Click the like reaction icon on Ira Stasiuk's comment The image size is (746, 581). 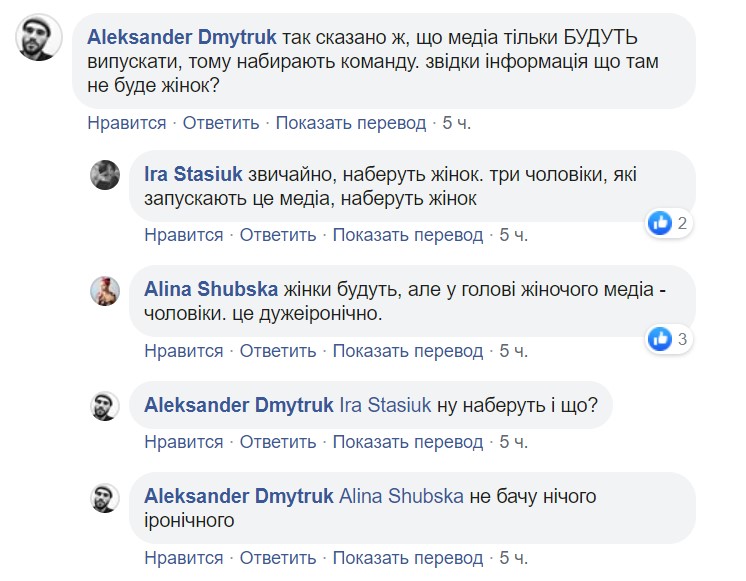click(659, 223)
